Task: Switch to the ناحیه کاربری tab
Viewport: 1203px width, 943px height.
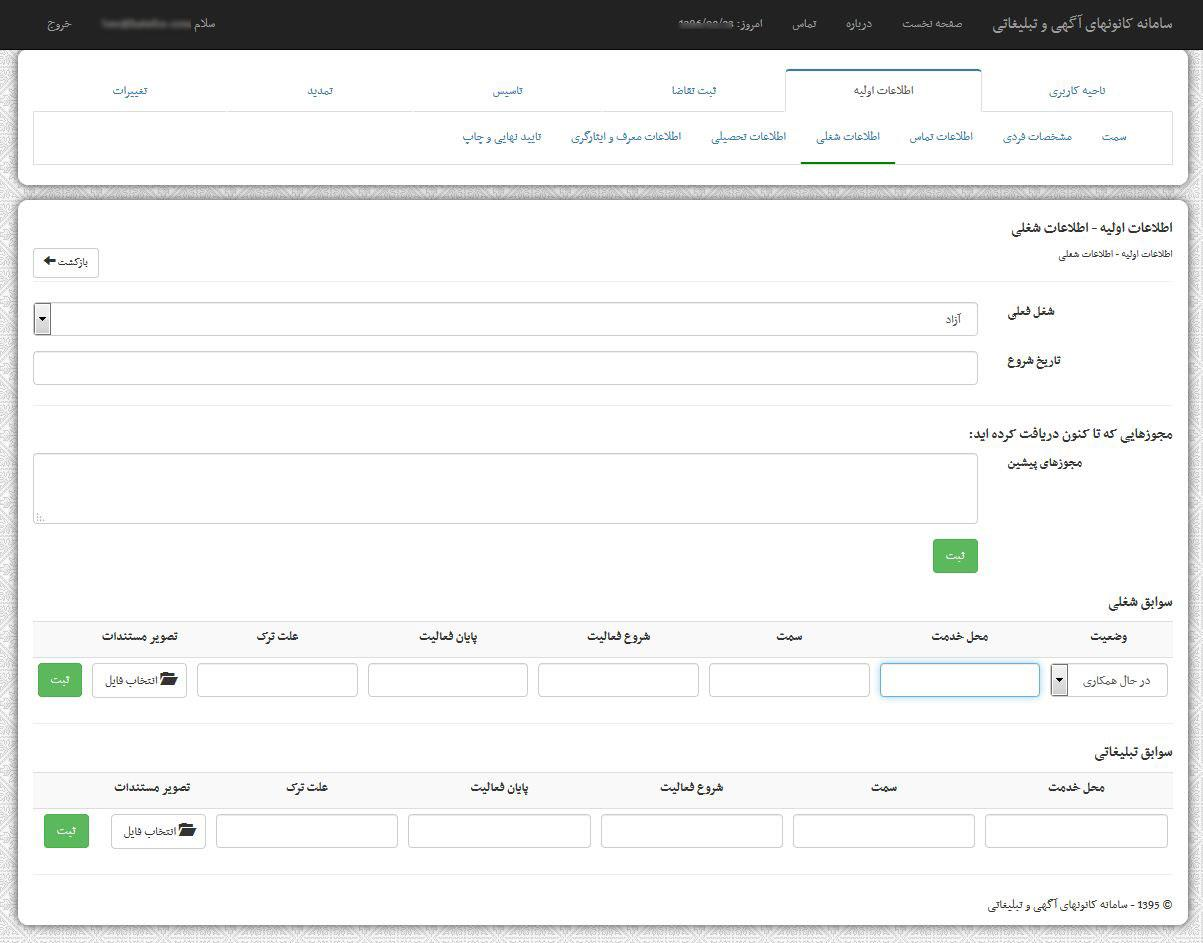Action: click(1077, 90)
